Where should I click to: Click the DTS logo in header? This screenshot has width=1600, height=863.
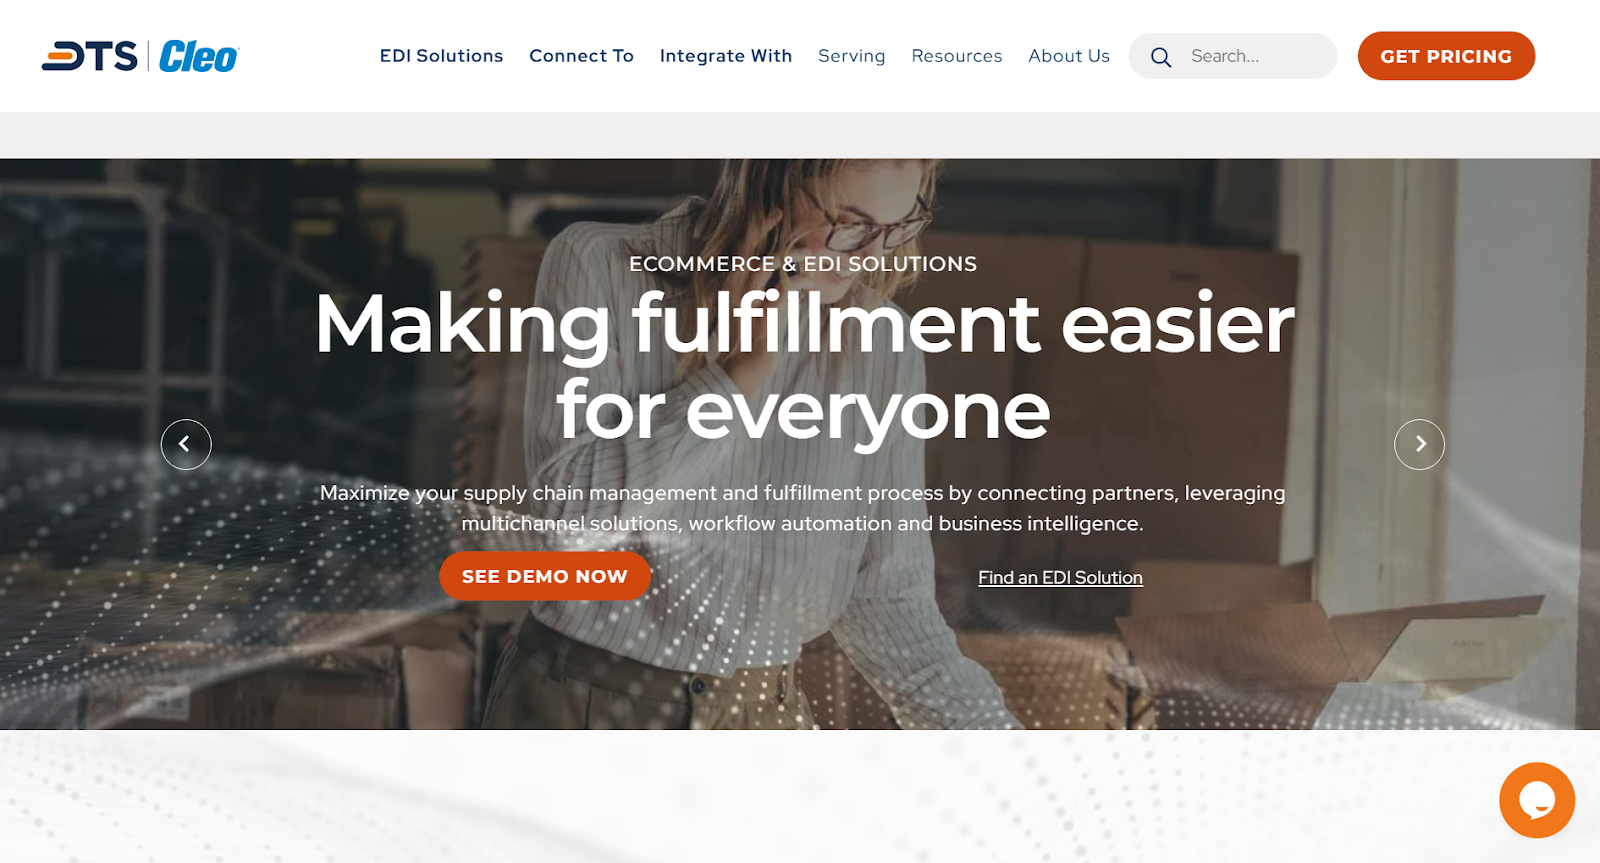pos(89,56)
